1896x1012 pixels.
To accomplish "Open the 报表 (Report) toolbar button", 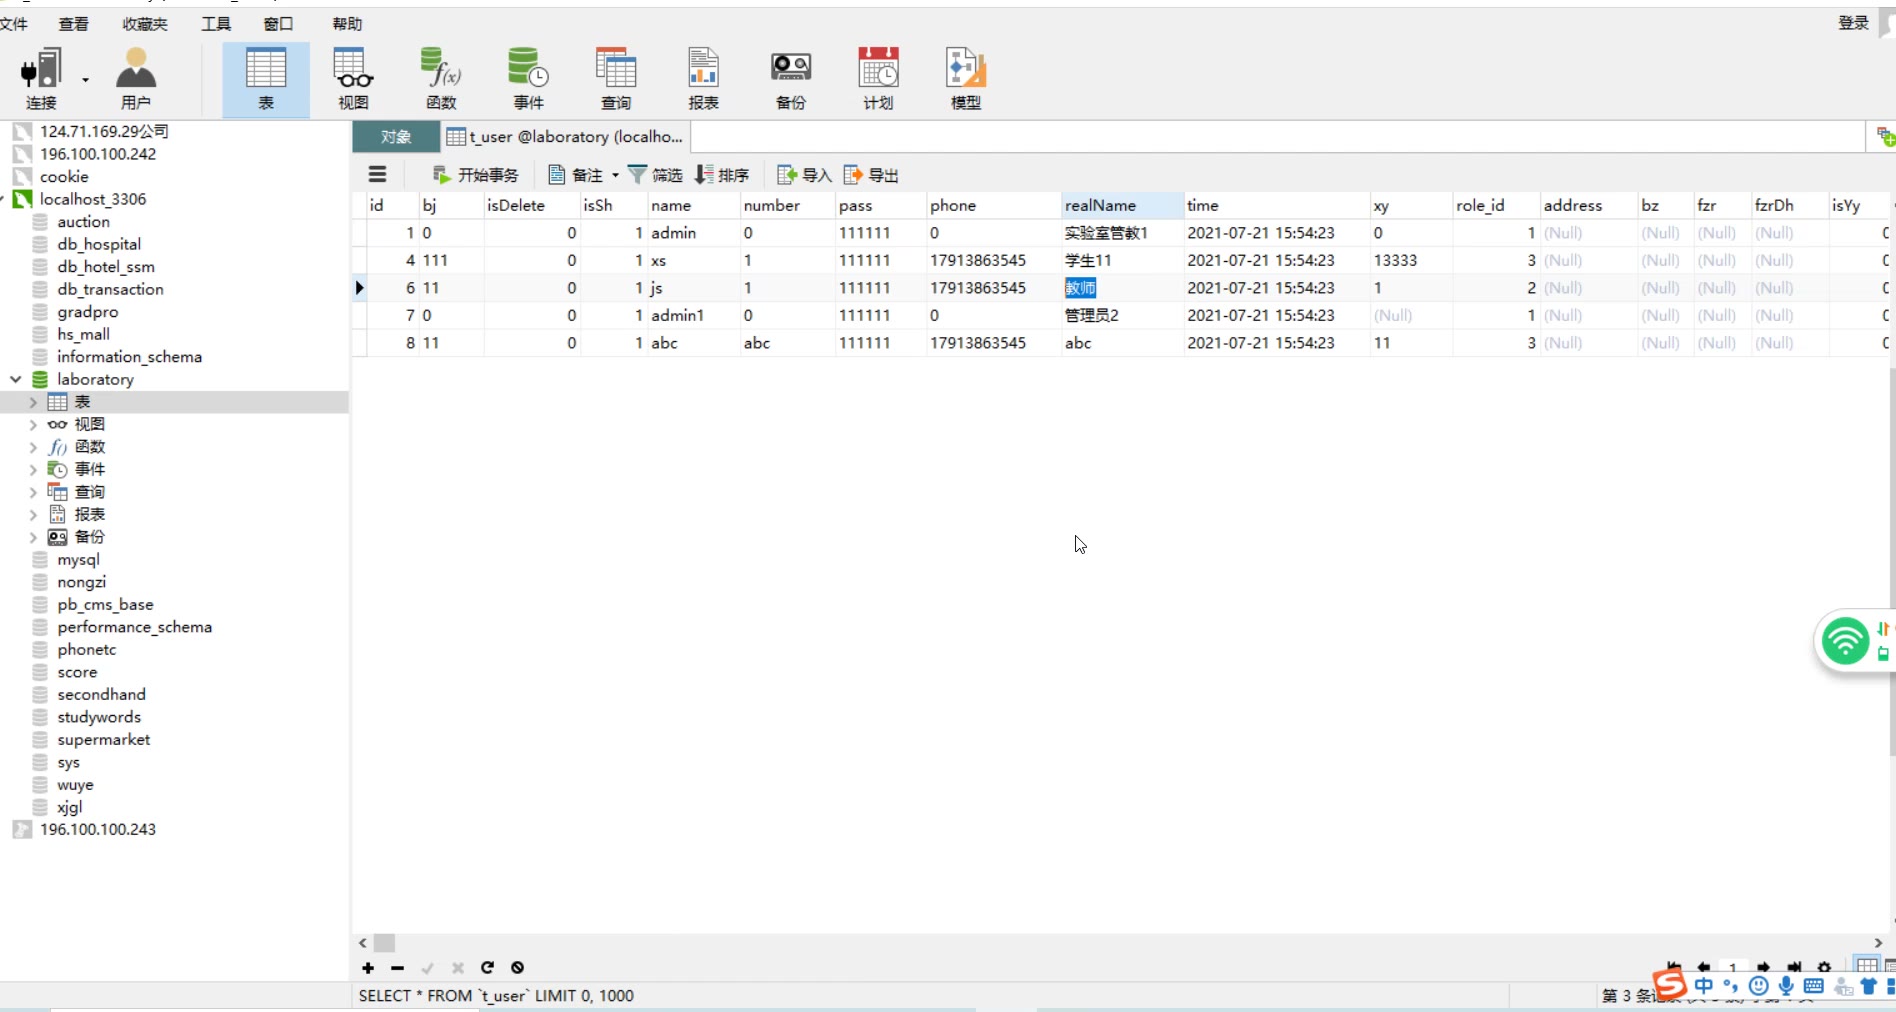I will tap(704, 79).
